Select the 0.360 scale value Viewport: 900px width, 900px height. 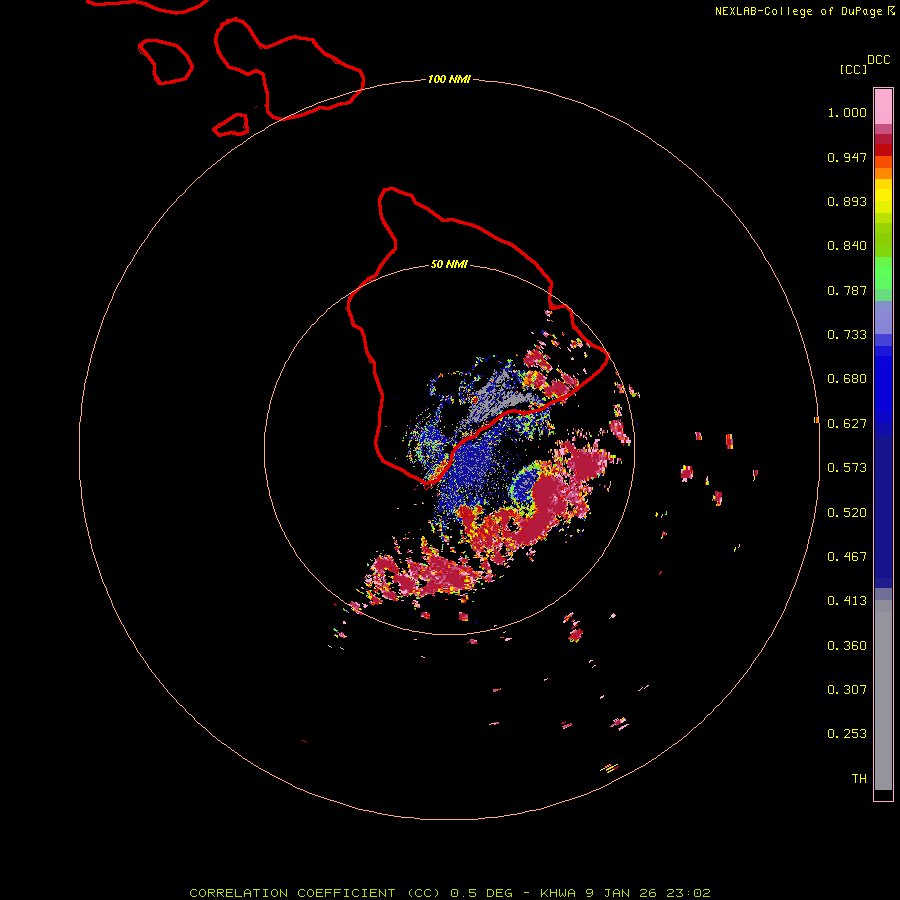(x=847, y=646)
